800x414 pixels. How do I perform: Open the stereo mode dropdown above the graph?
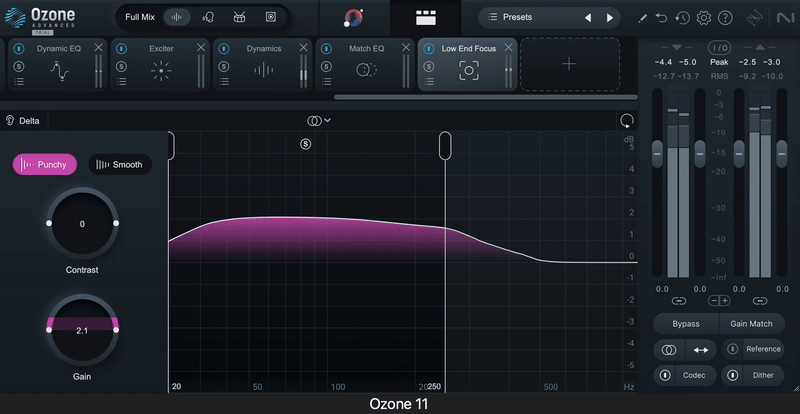point(319,120)
